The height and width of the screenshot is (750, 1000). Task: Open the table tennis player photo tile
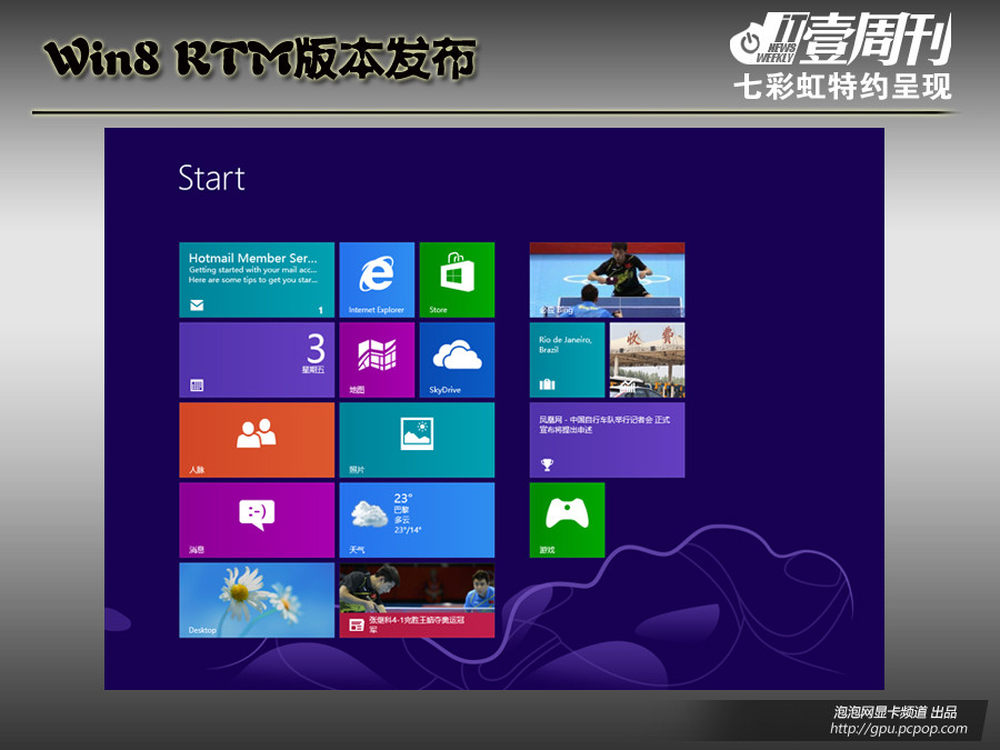point(607,279)
